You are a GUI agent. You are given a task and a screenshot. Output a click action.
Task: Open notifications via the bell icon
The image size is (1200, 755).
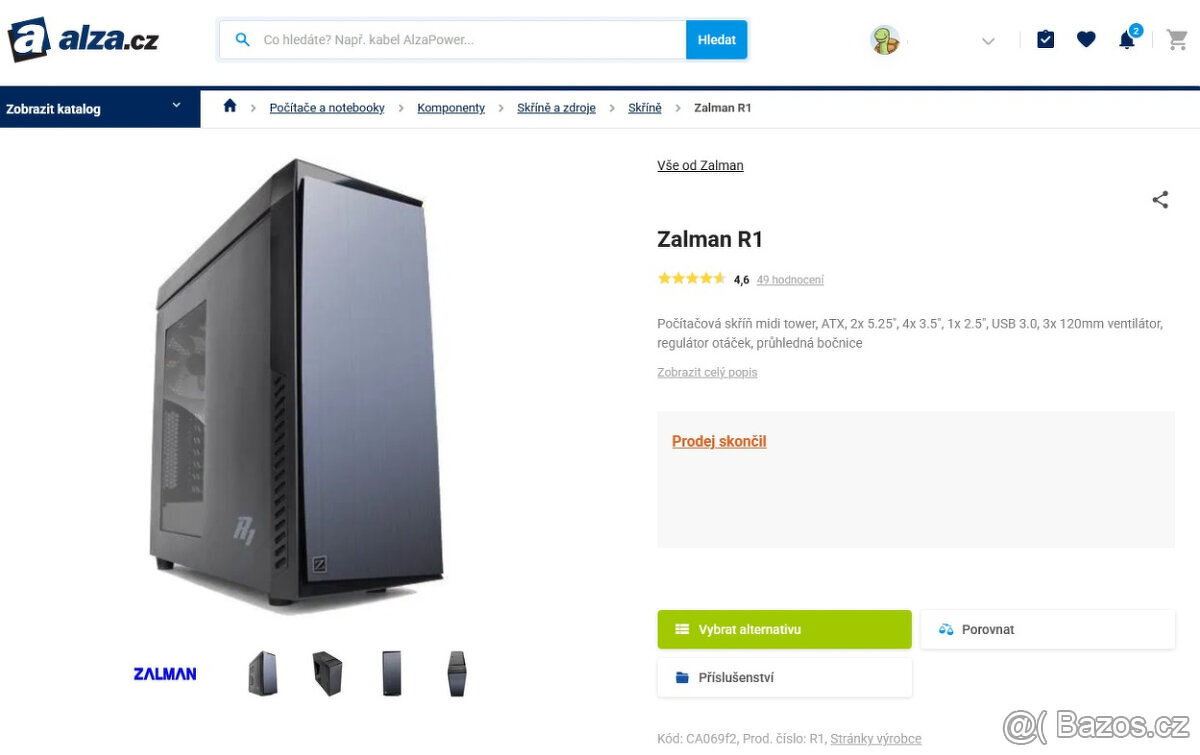1126,39
